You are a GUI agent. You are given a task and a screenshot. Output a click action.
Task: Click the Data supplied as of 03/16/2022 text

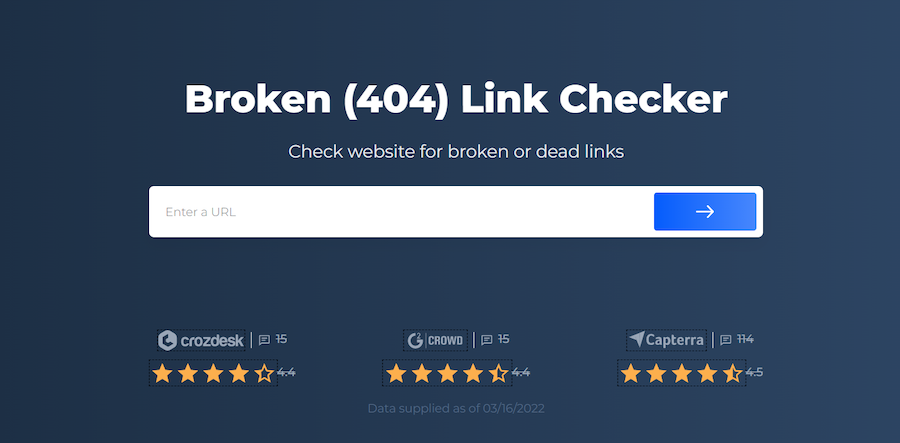[456, 409]
